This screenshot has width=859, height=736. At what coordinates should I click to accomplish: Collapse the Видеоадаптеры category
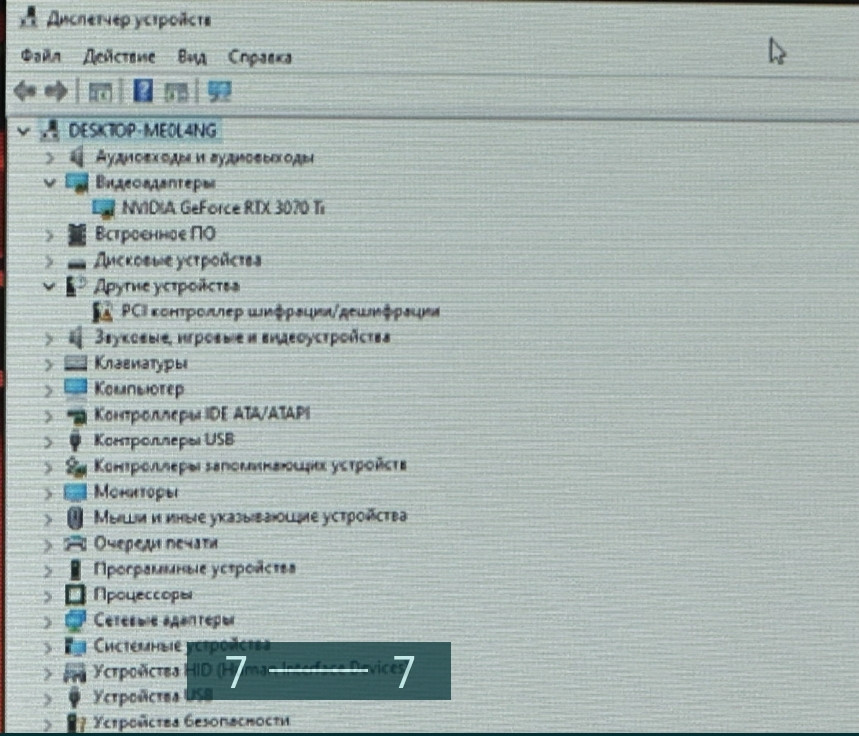tap(50, 183)
